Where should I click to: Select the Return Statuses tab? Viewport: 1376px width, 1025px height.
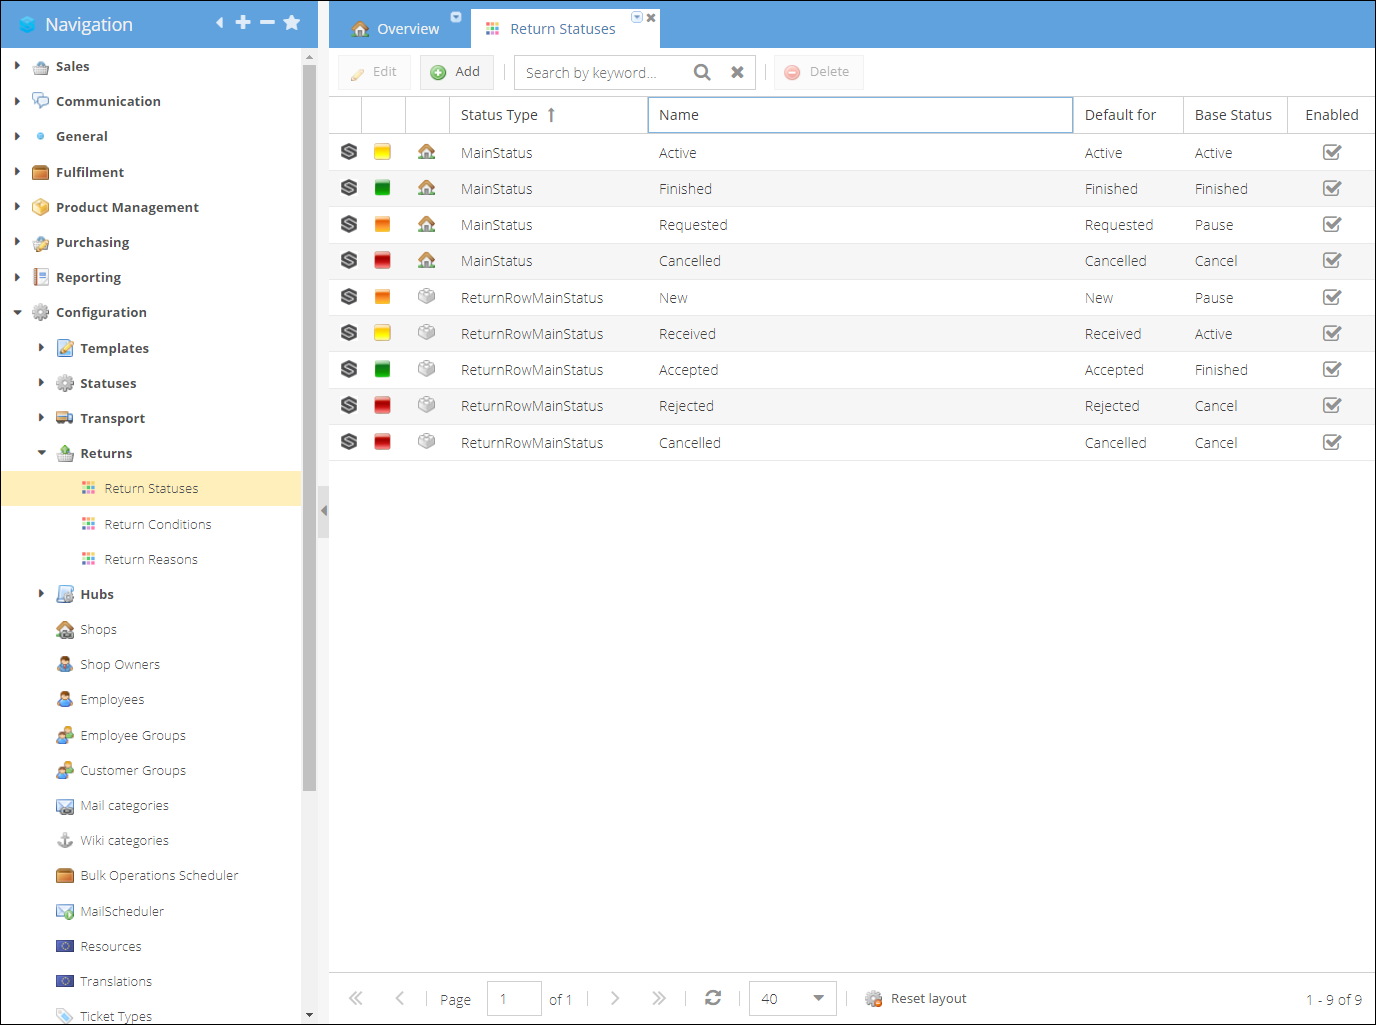point(563,29)
